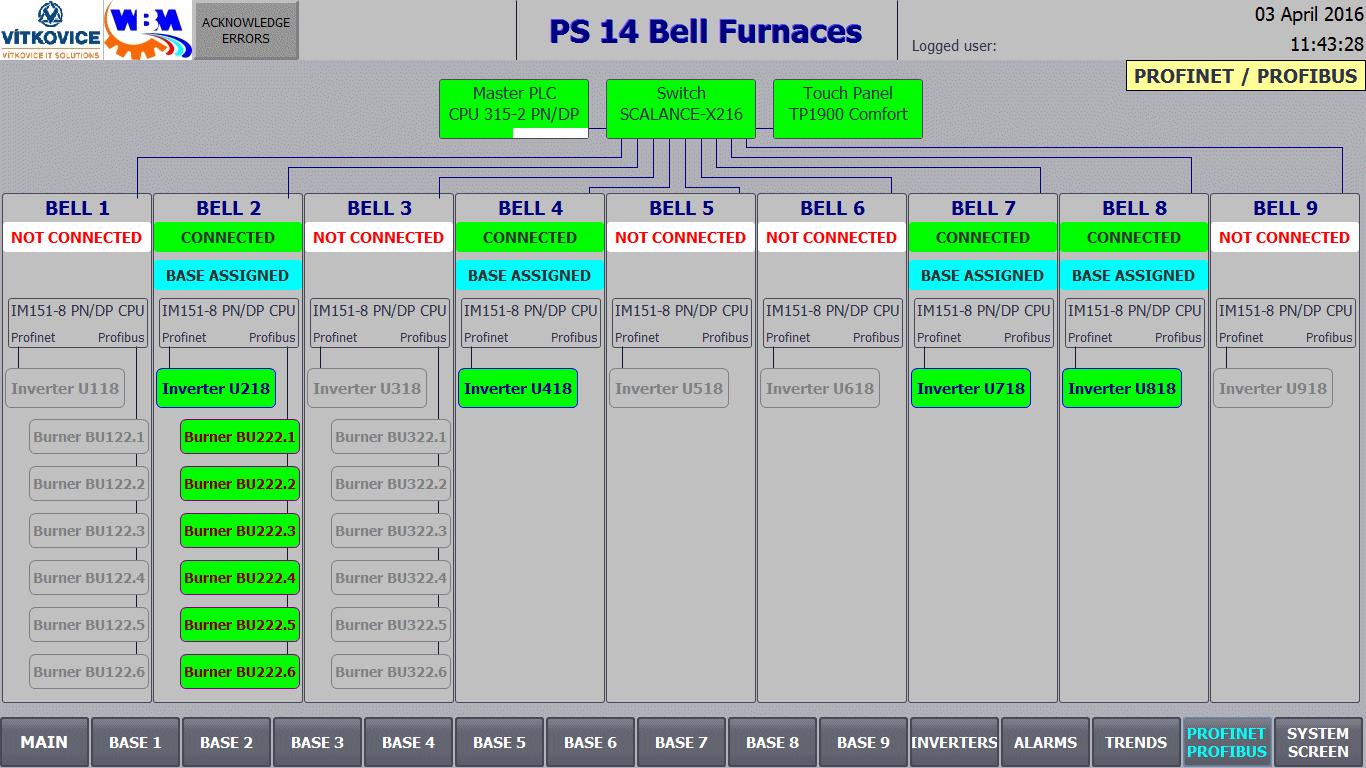Image resolution: width=1366 pixels, height=768 pixels.
Task: Click the Vitkovice IT Solutions logo
Action: [x=51, y=30]
